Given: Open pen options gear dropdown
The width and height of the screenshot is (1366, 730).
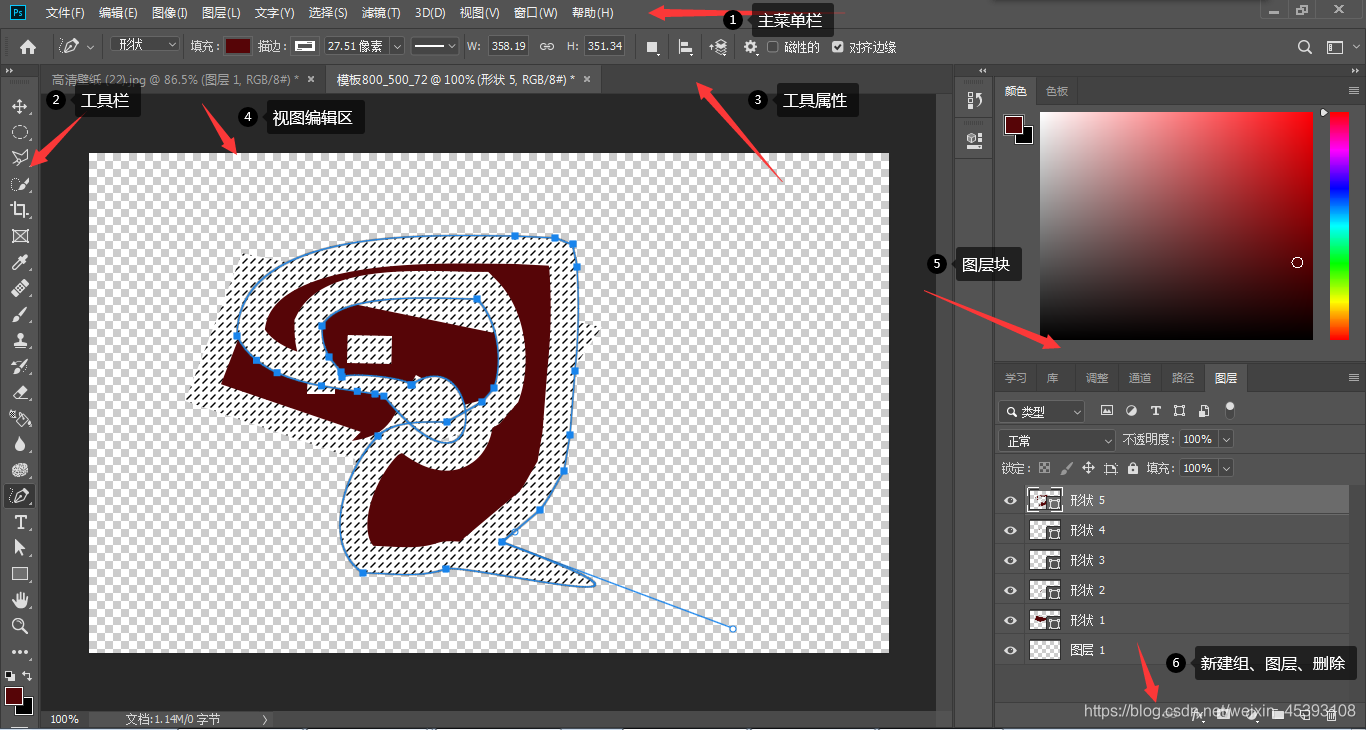Looking at the screenshot, I should (x=751, y=46).
